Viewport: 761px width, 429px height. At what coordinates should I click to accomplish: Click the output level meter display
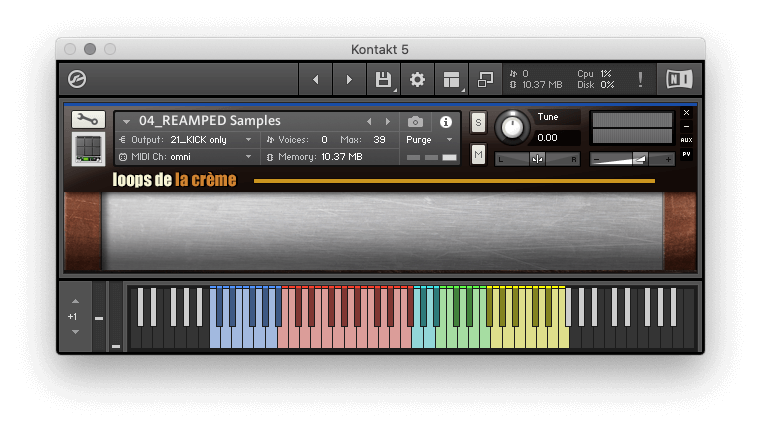[x=632, y=128]
